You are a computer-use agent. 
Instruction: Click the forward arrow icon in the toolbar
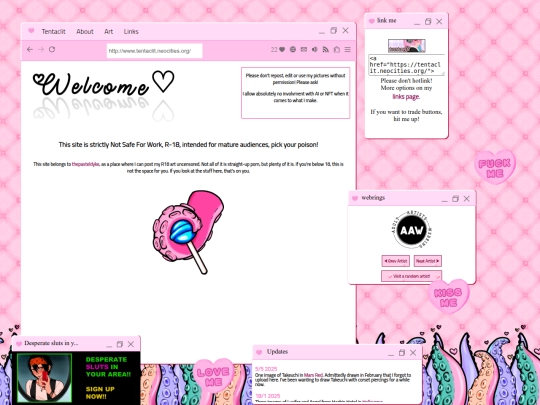(x=41, y=50)
